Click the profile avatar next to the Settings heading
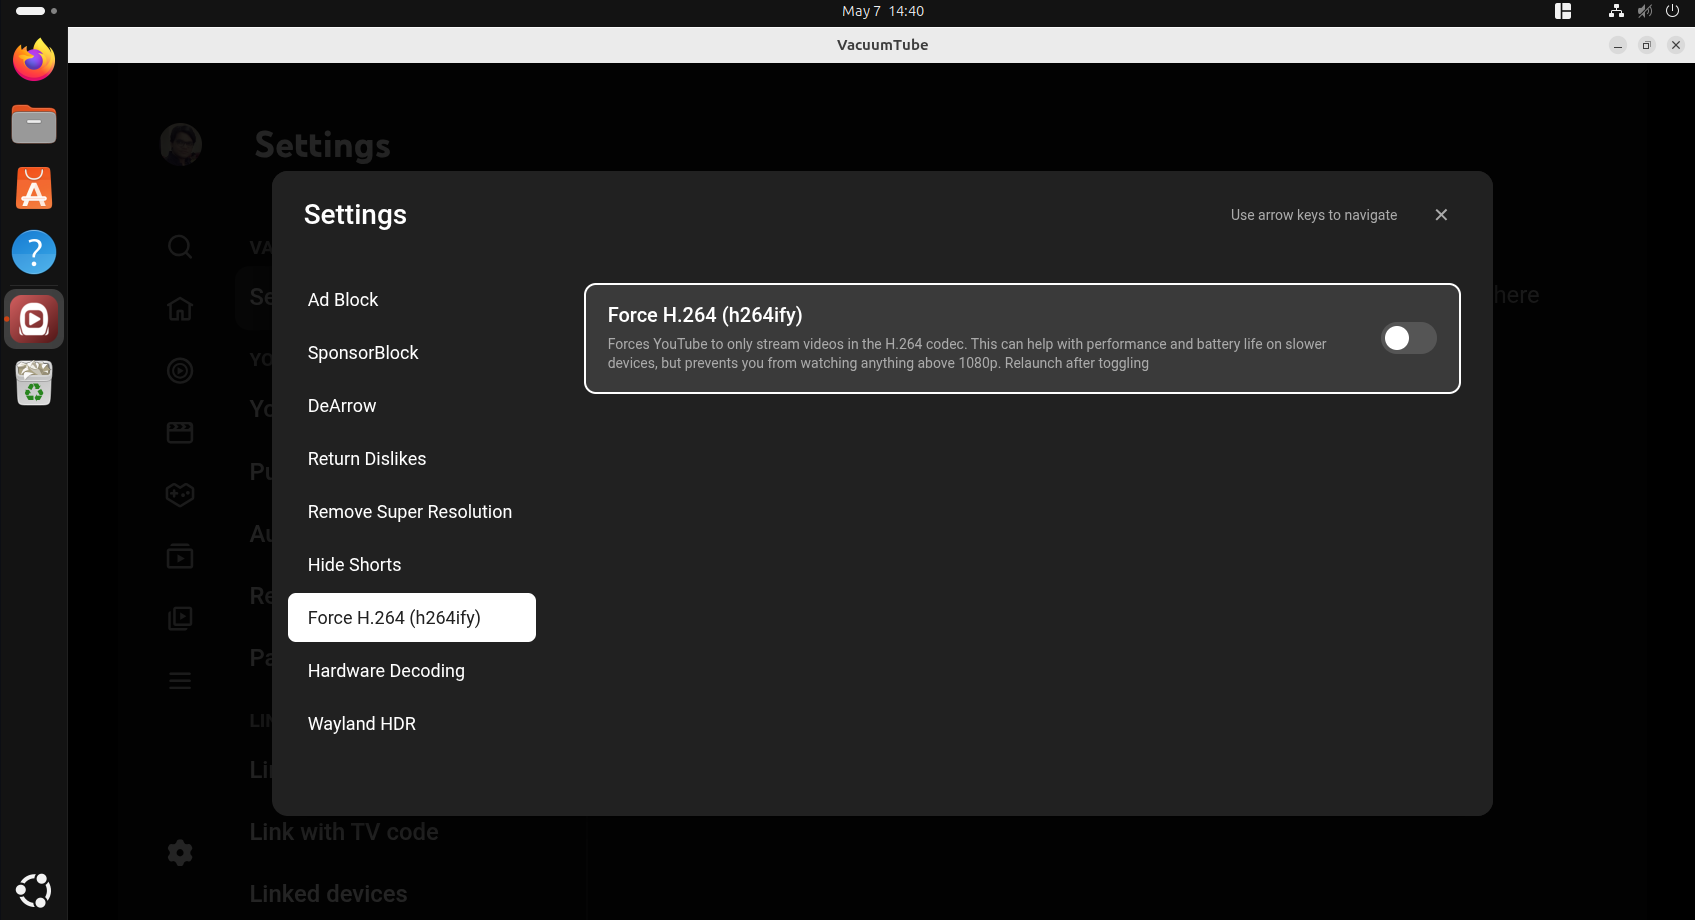This screenshot has width=1695, height=920. coord(181,145)
